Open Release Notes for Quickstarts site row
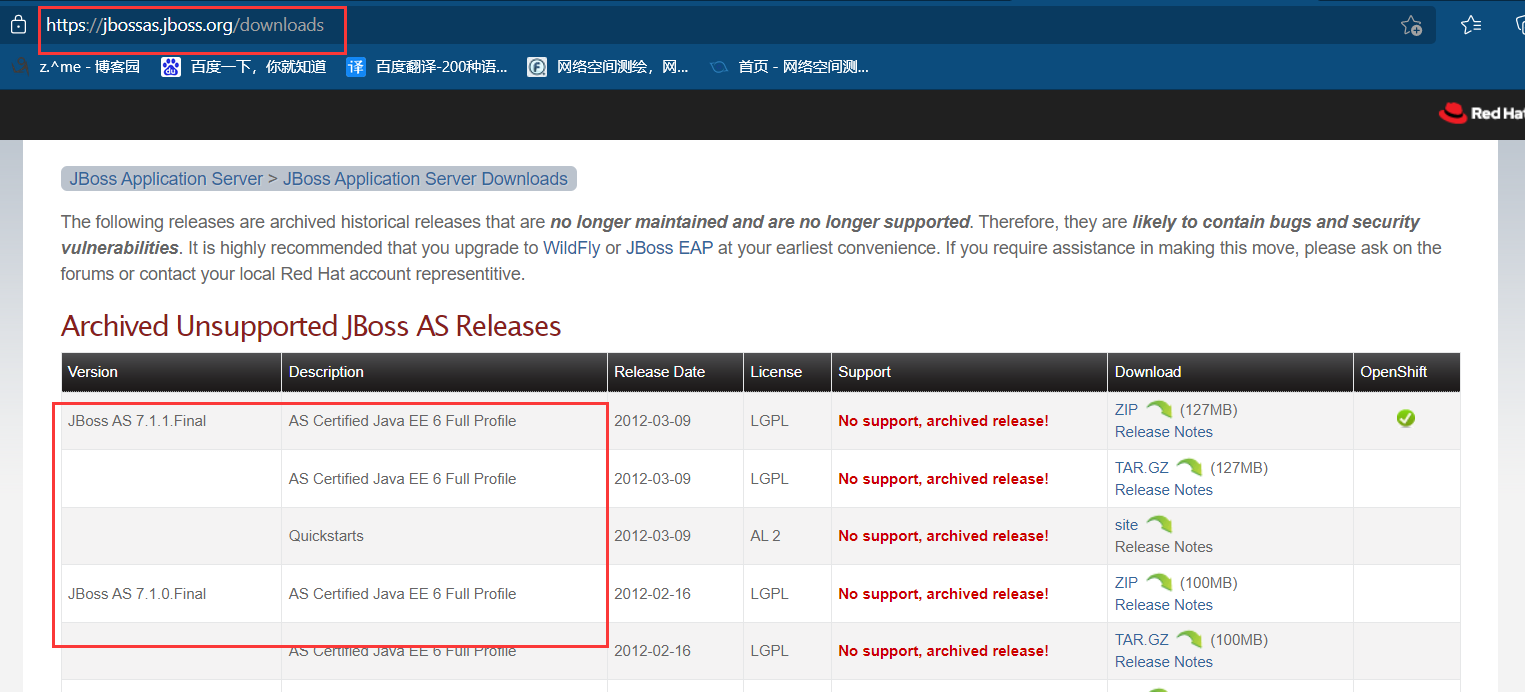This screenshot has height=692, width=1525. pyautogui.click(x=1164, y=547)
